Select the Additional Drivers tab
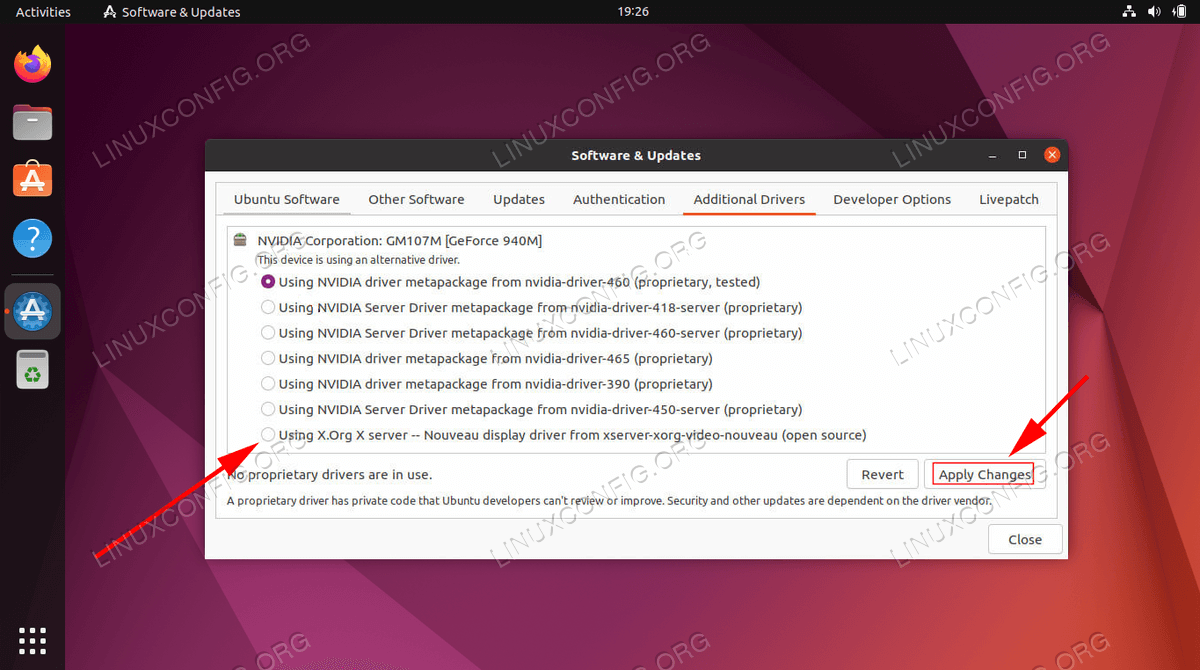 (x=749, y=199)
